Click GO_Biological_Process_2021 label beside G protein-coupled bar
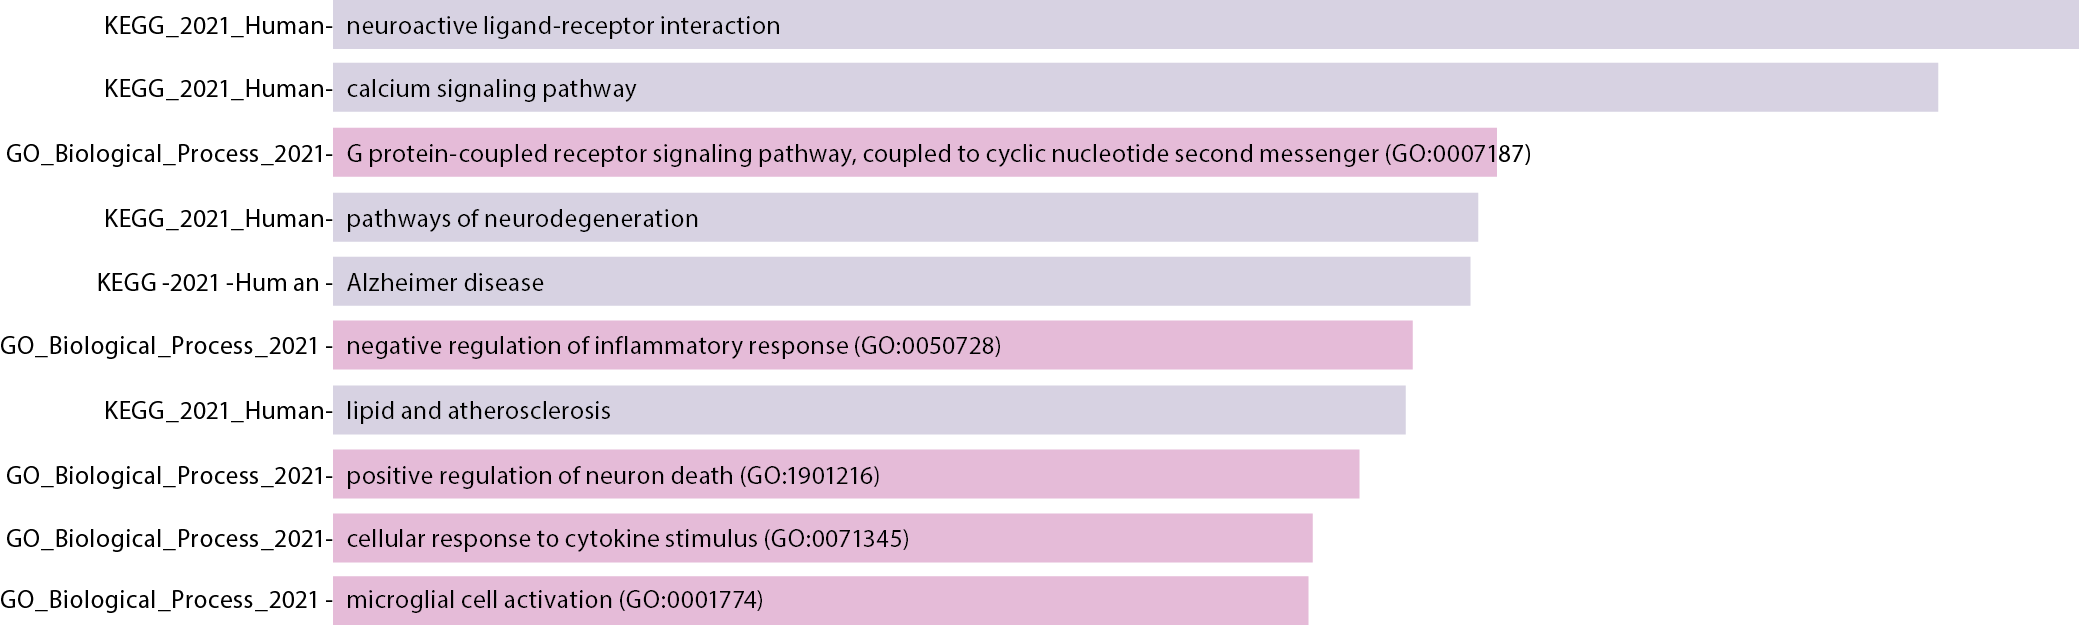Viewport: 2079px width, 625px height. (x=165, y=154)
